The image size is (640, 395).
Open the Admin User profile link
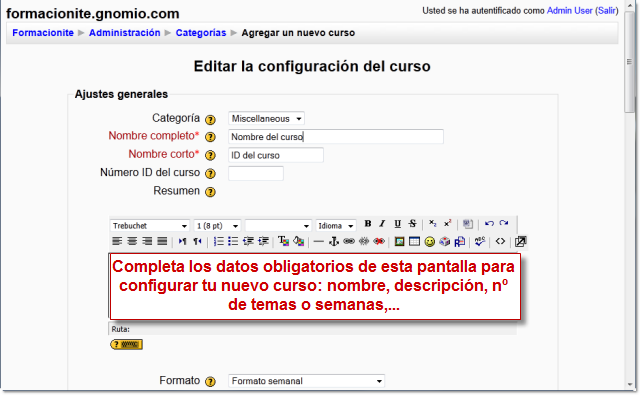click(x=569, y=11)
